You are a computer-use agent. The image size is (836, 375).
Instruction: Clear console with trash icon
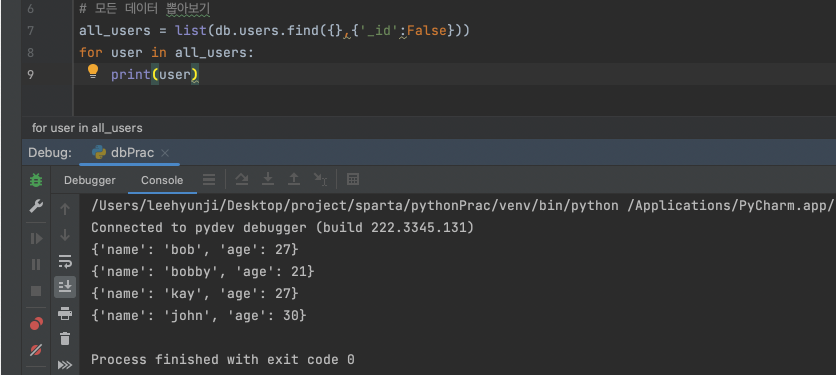[x=65, y=339]
